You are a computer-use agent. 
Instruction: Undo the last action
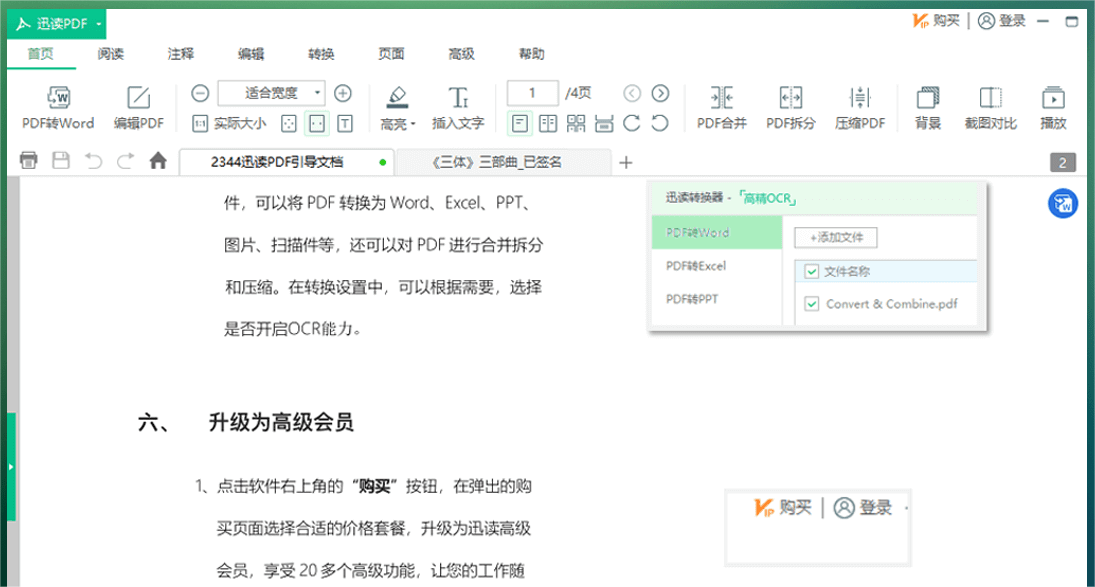click(x=93, y=161)
